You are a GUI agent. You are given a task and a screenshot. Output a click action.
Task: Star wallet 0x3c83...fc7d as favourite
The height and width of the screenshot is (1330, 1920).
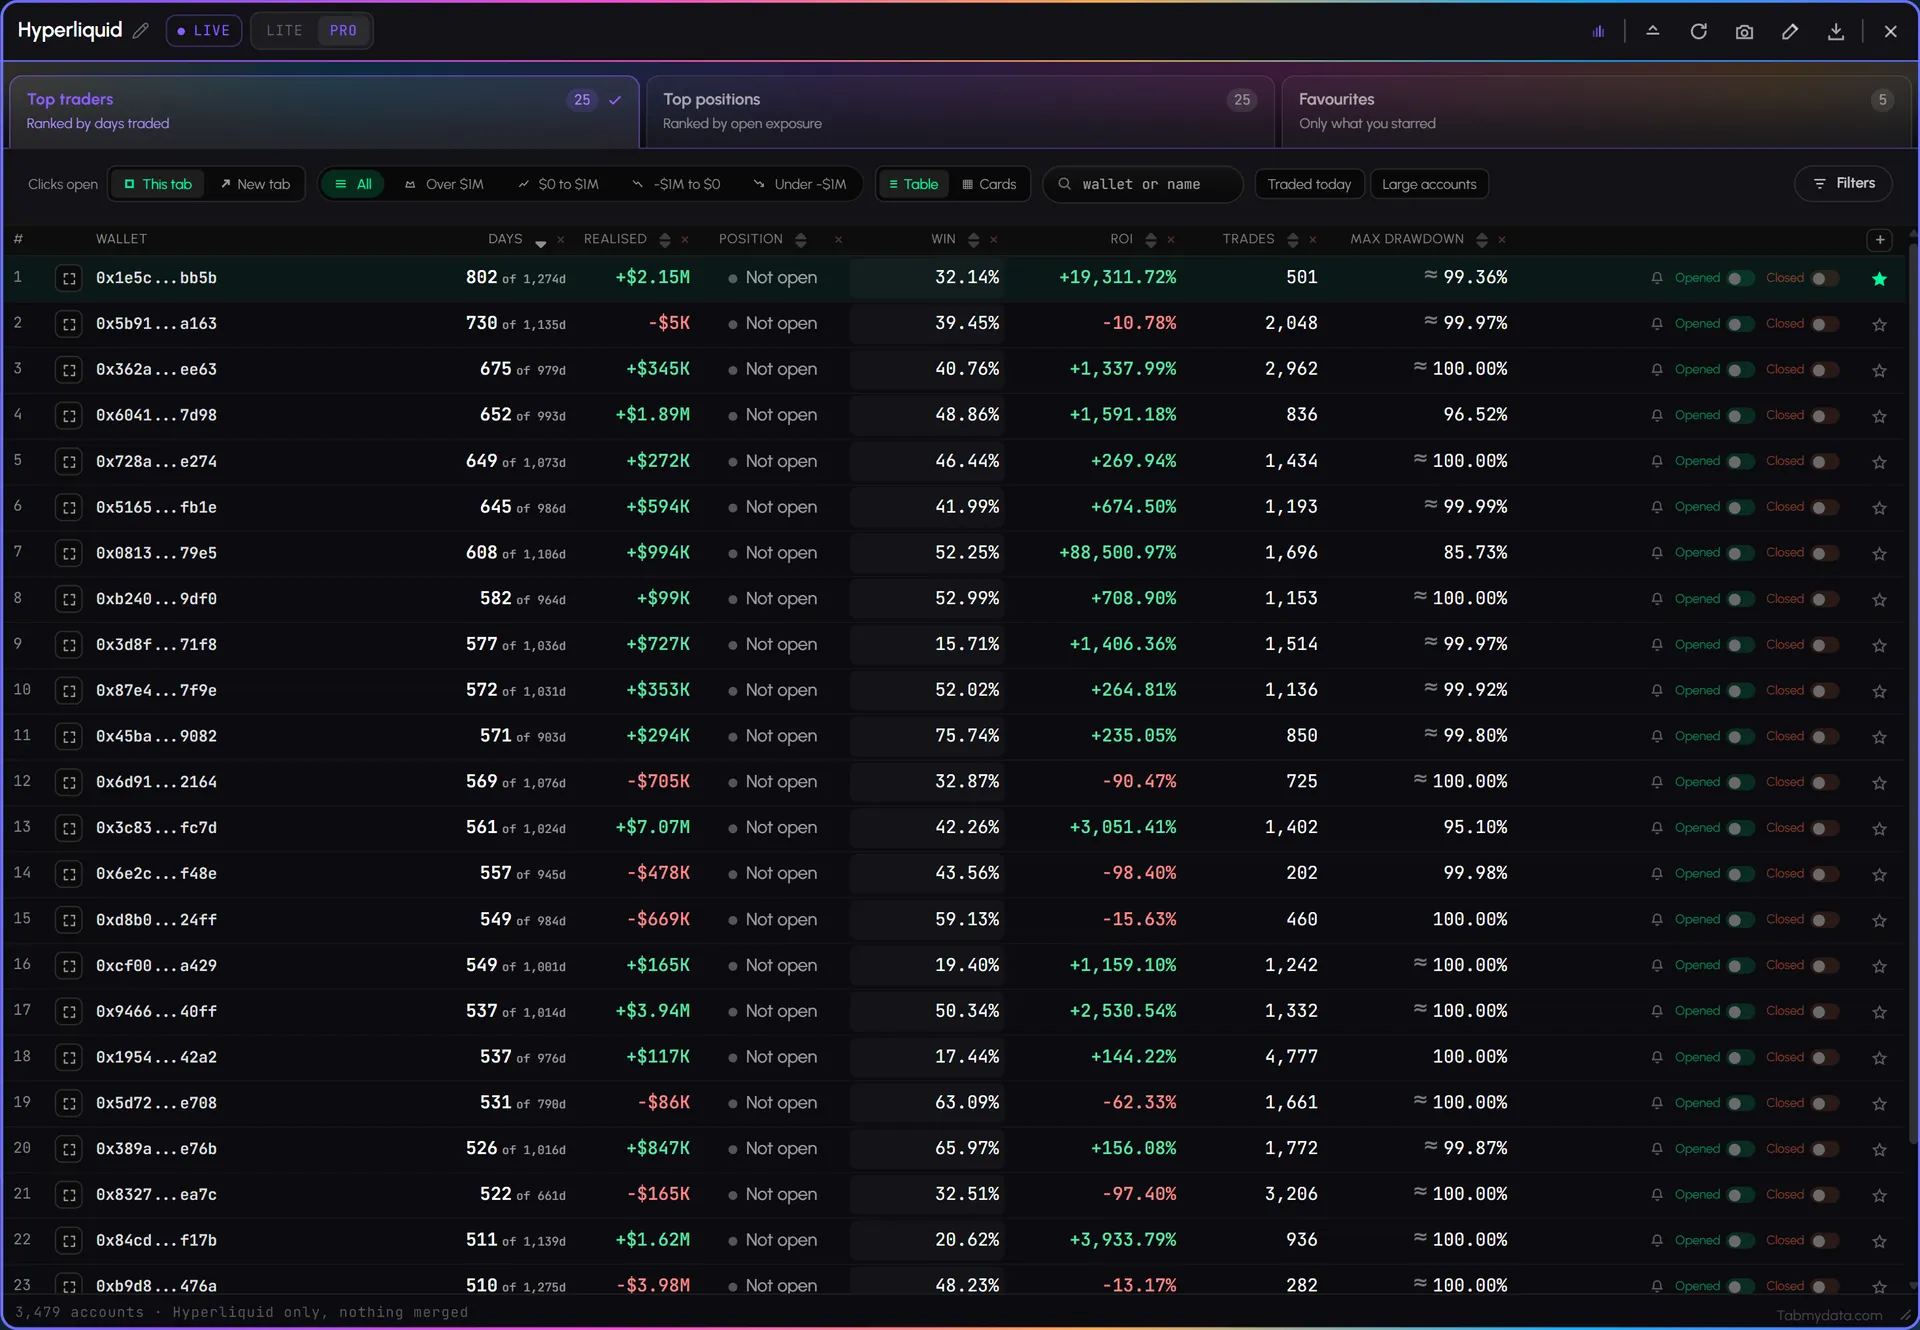click(x=1880, y=828)
